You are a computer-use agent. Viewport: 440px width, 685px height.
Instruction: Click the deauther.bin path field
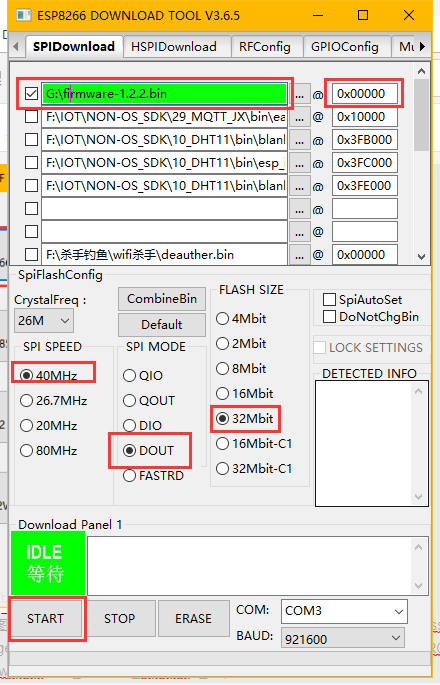pos(164,255)
